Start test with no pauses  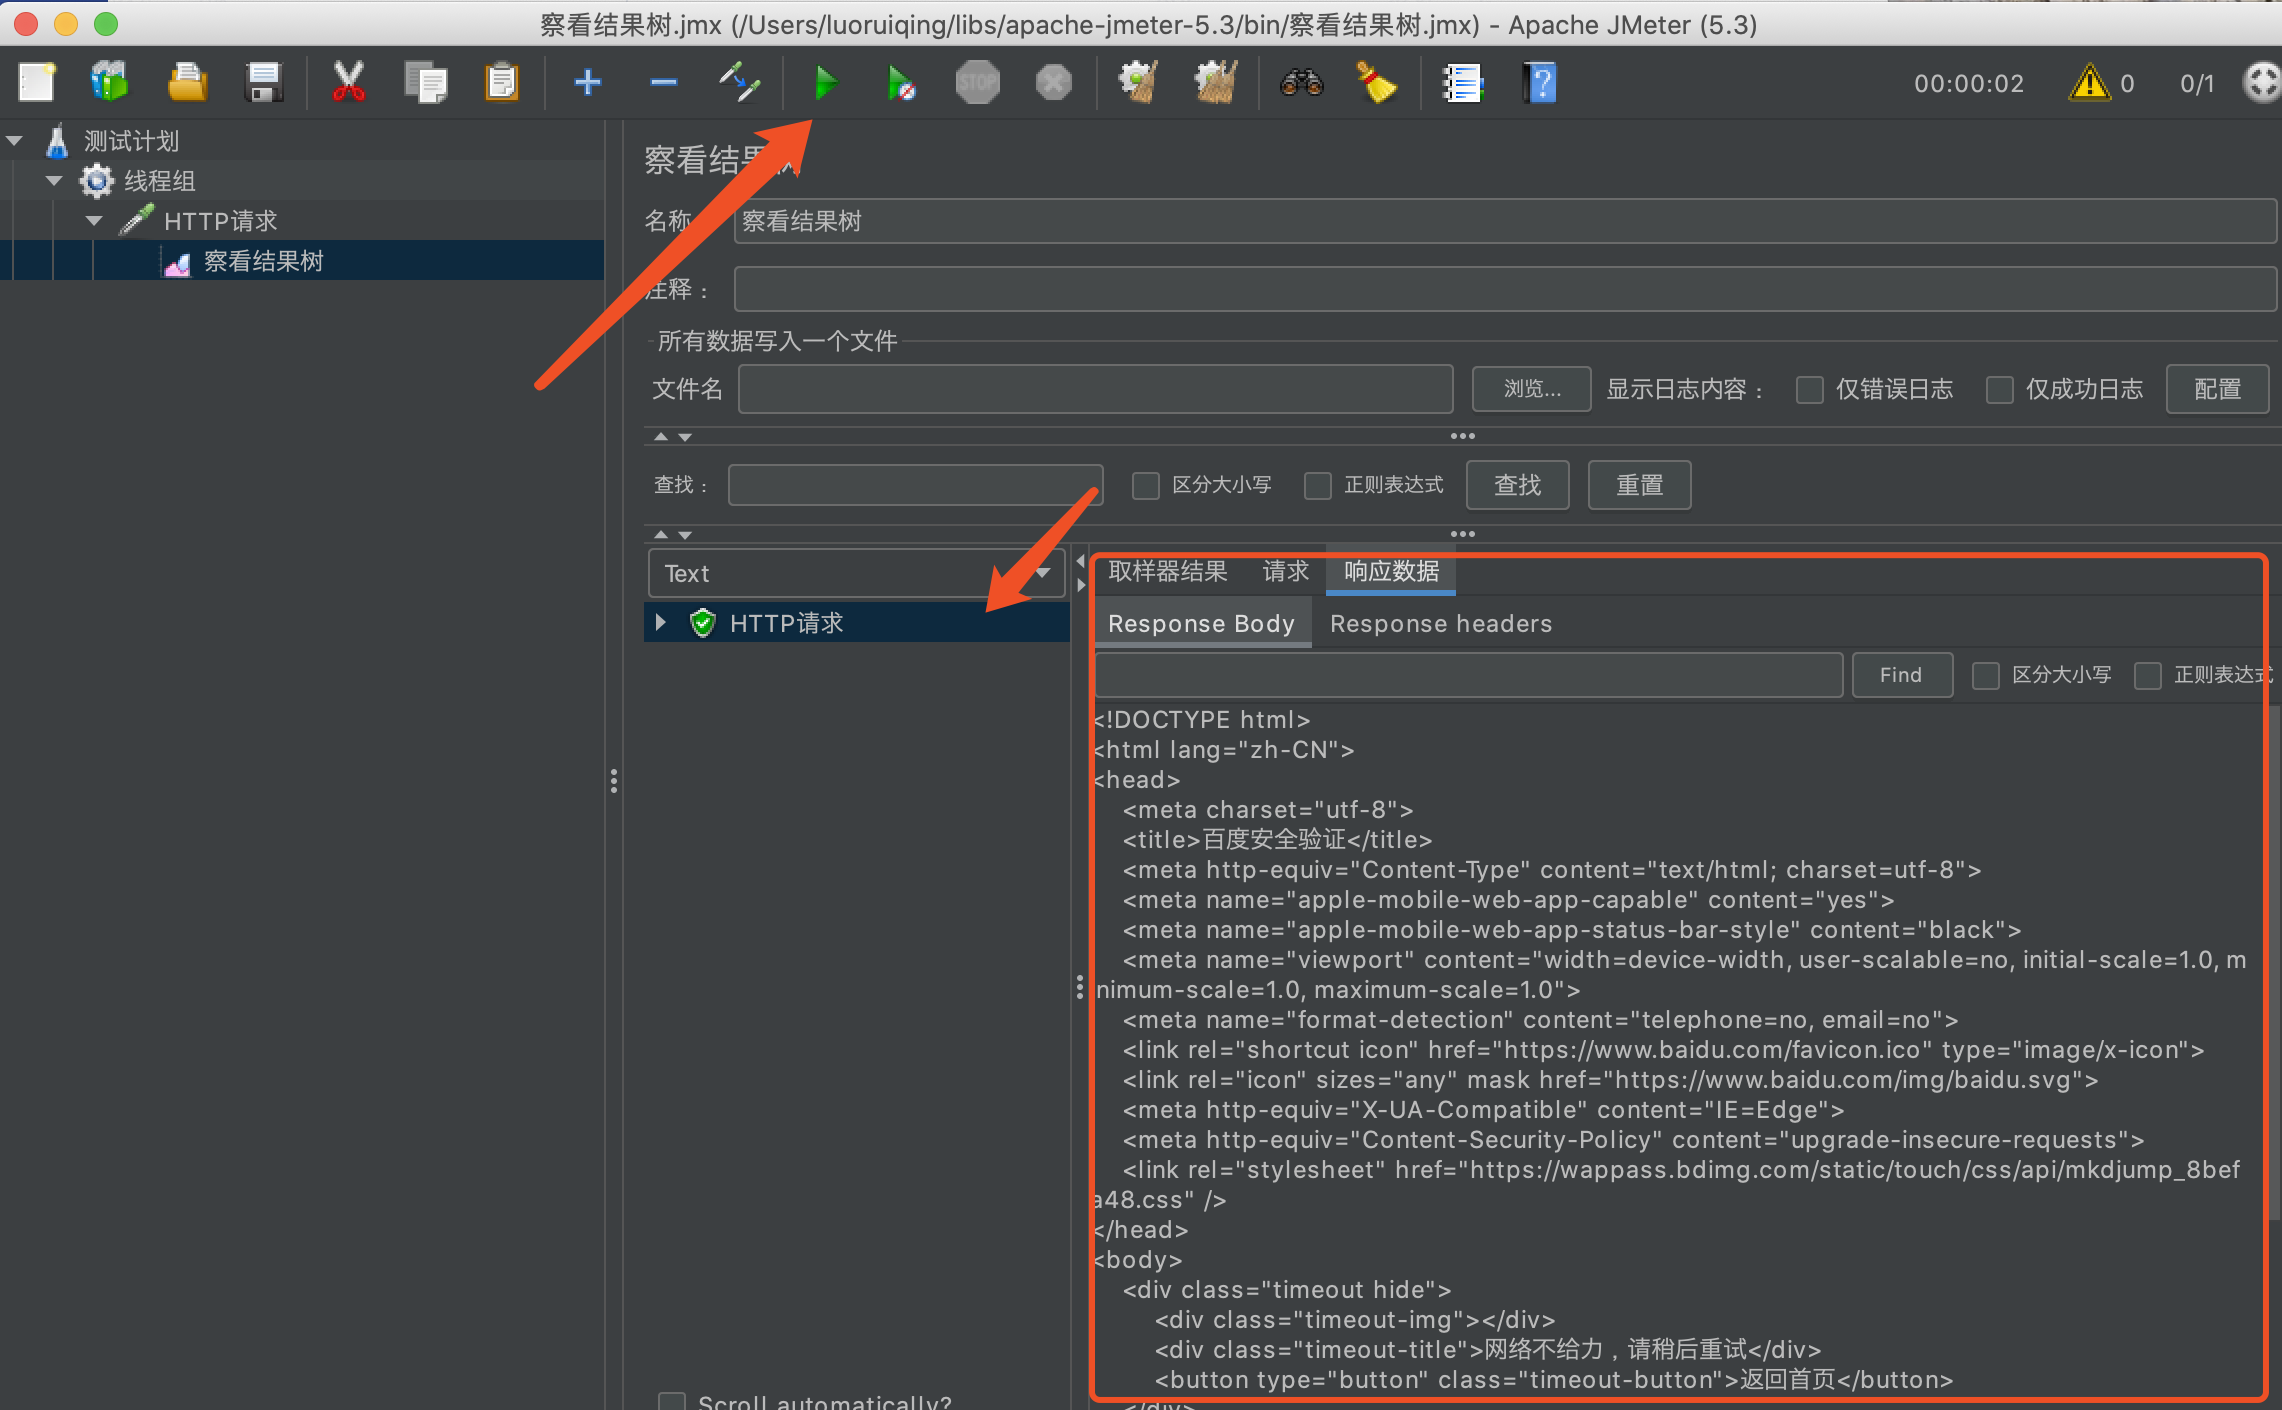[901, 82]
